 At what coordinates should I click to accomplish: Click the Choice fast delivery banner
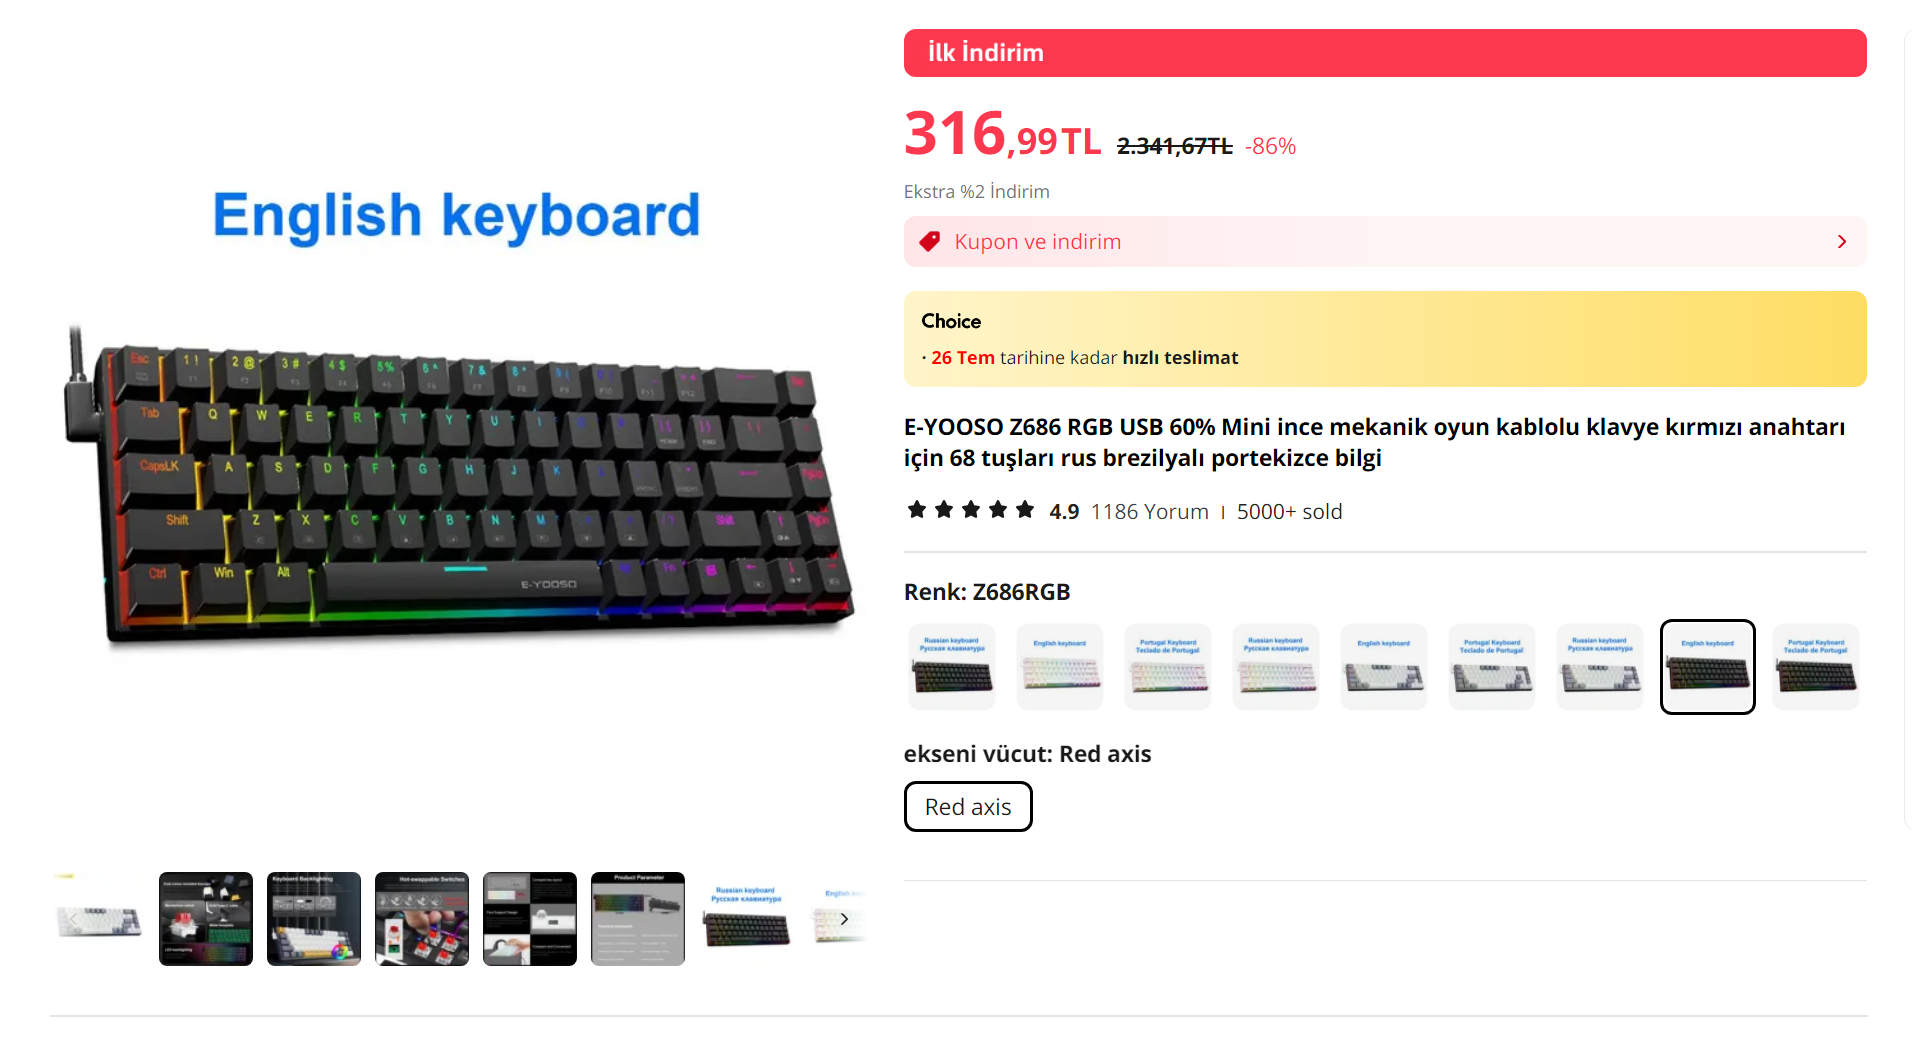(x=1384, y=339)
